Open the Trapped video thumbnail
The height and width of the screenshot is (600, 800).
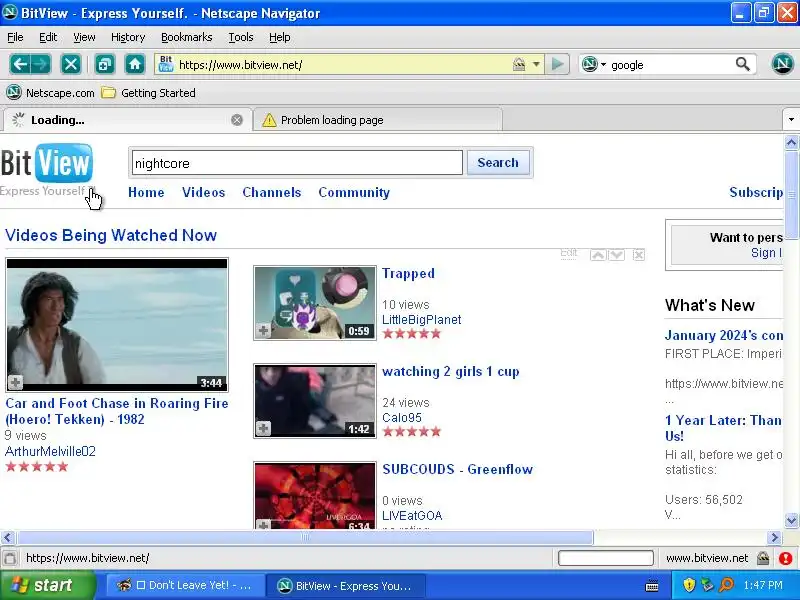315,303
